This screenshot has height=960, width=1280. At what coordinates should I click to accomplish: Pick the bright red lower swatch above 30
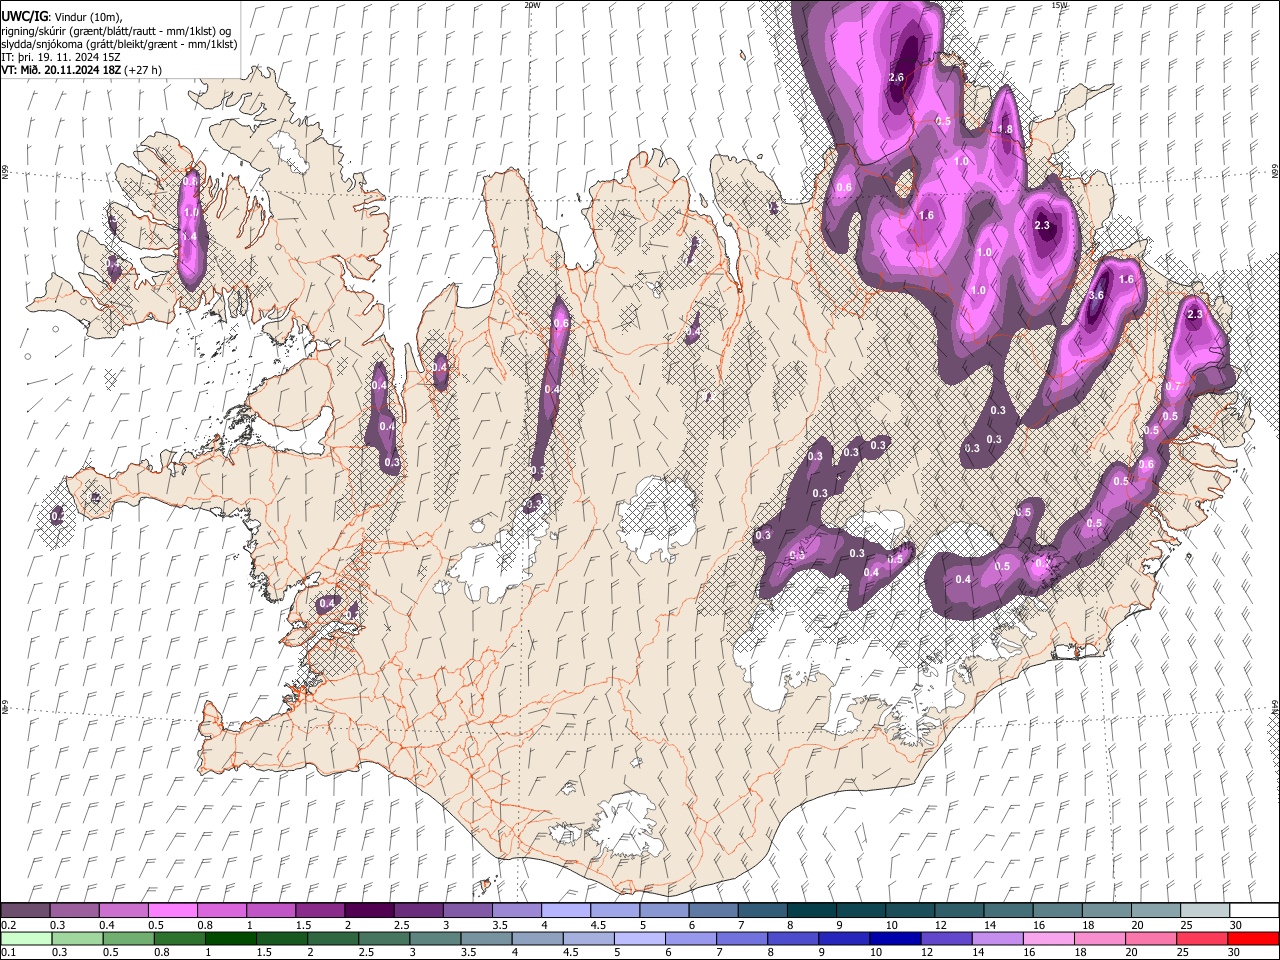tap(1252, 938)
